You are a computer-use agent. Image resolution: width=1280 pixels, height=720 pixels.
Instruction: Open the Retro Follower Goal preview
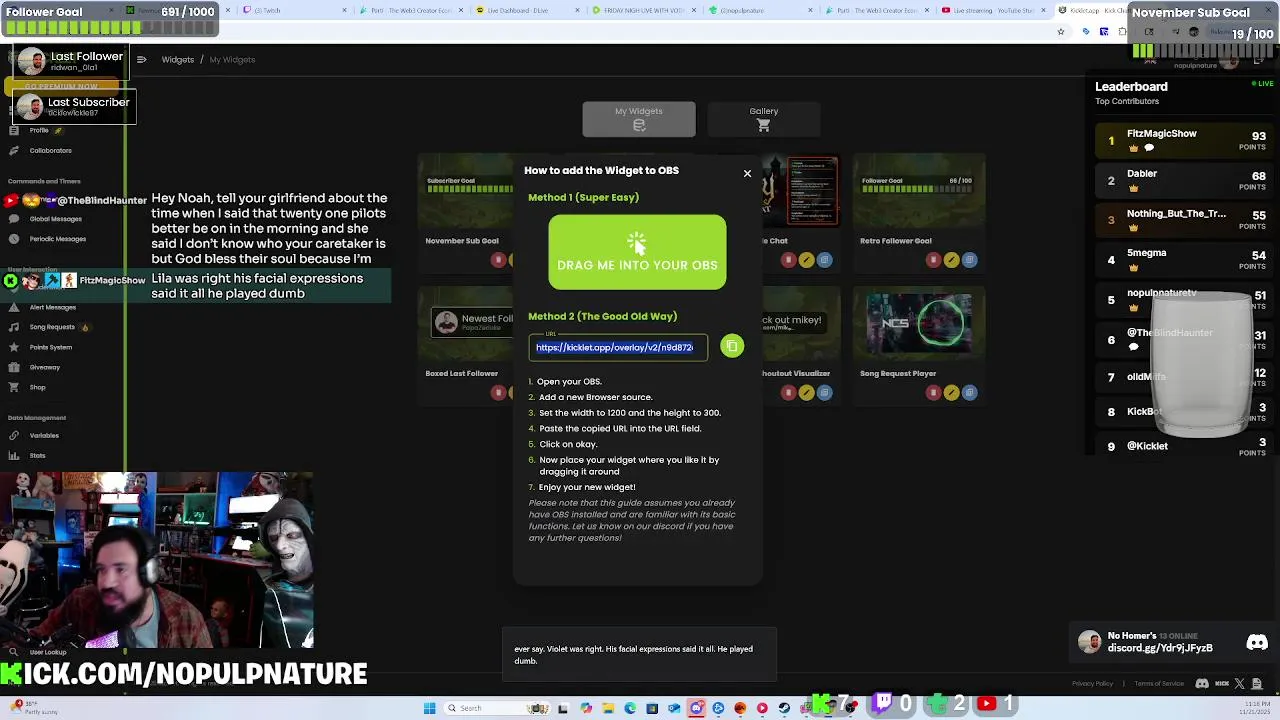[918, 192]
